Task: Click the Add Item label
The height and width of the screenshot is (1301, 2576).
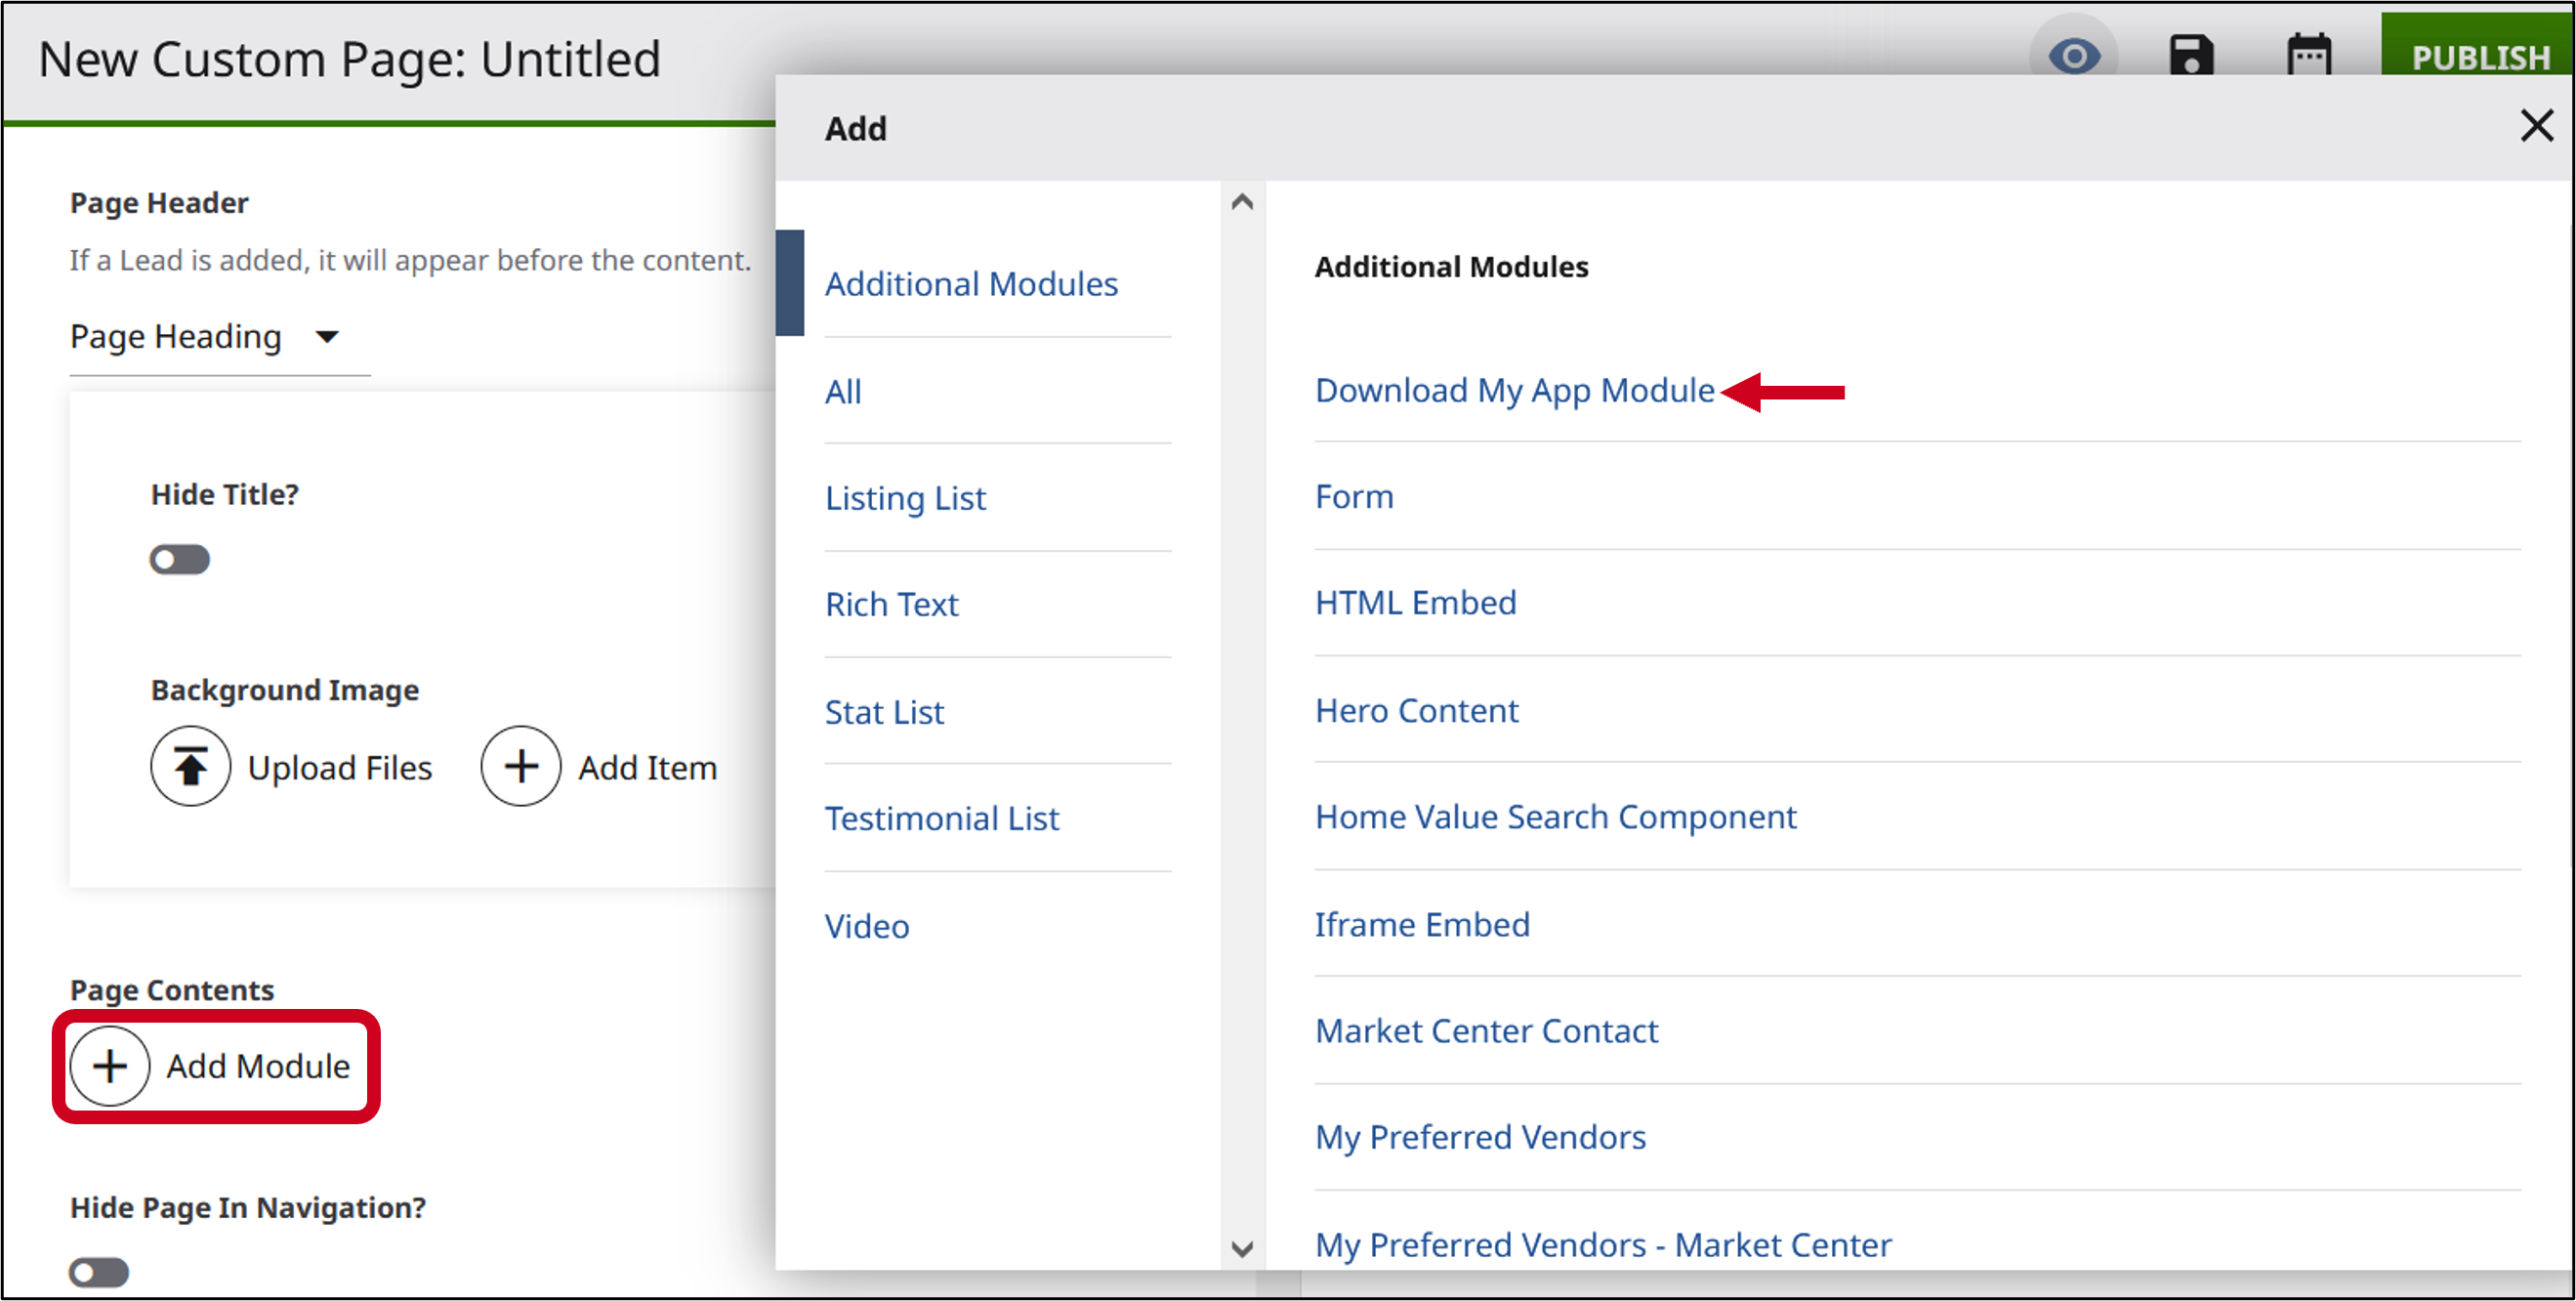Action: click(x=648, y=768)
